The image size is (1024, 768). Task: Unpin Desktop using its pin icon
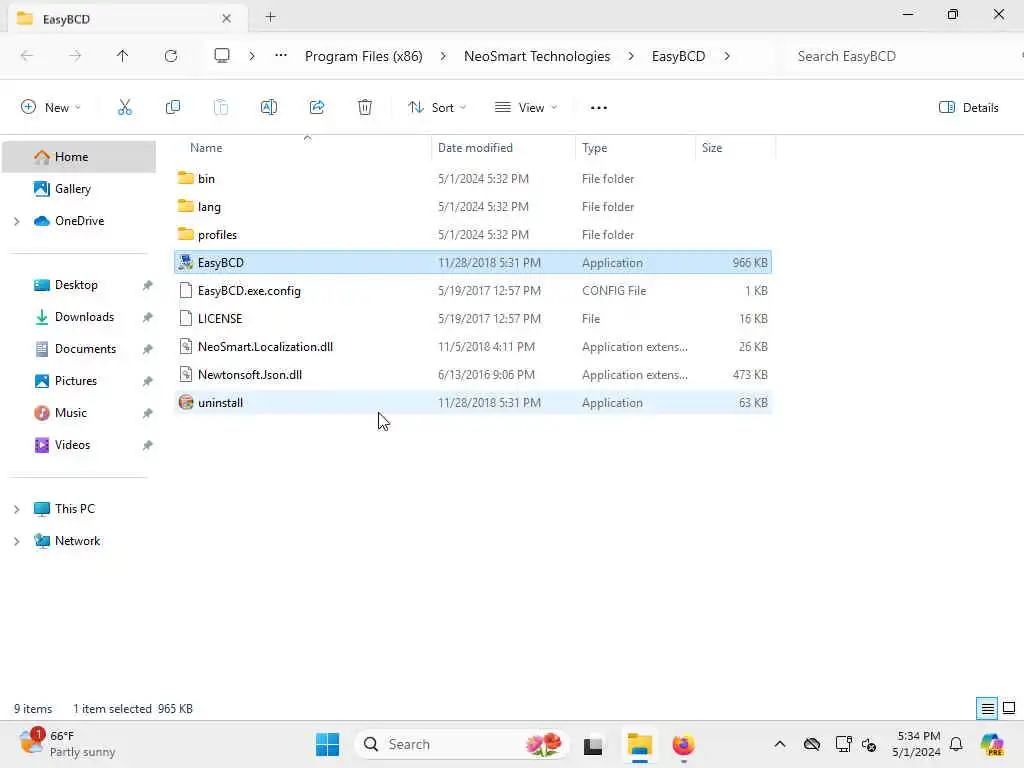click(148, 285)
